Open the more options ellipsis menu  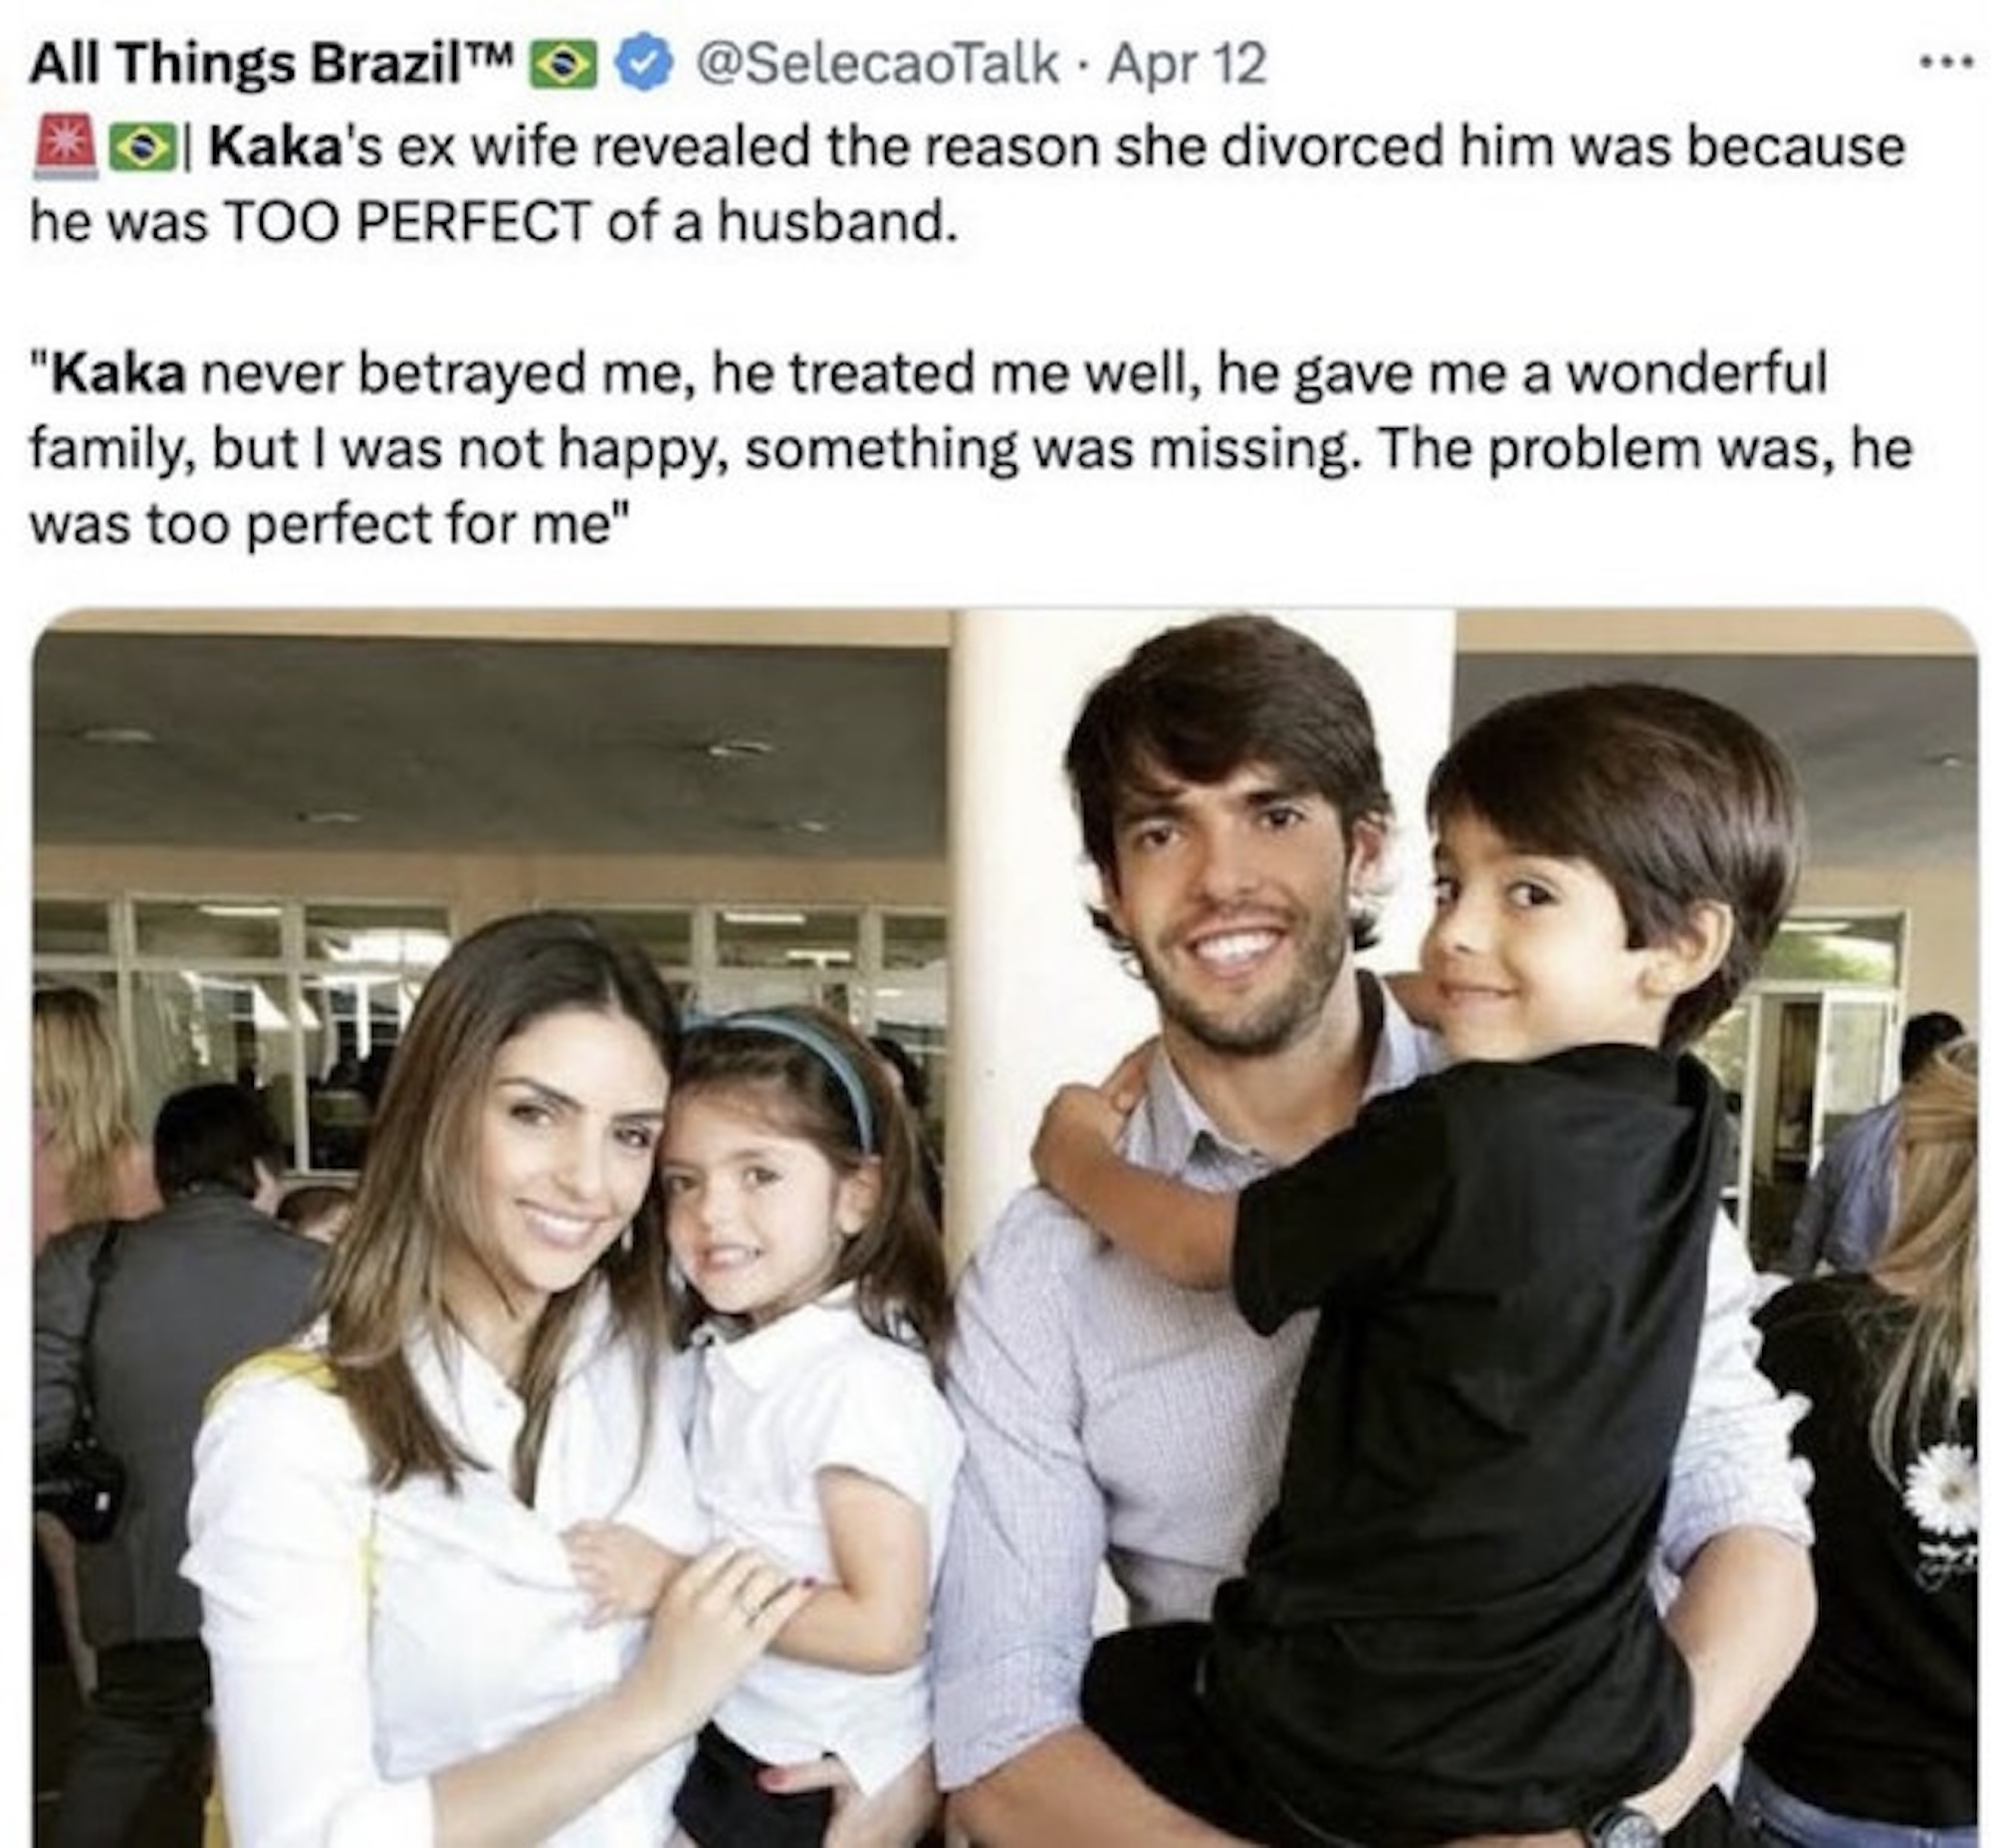point(1947,63)
